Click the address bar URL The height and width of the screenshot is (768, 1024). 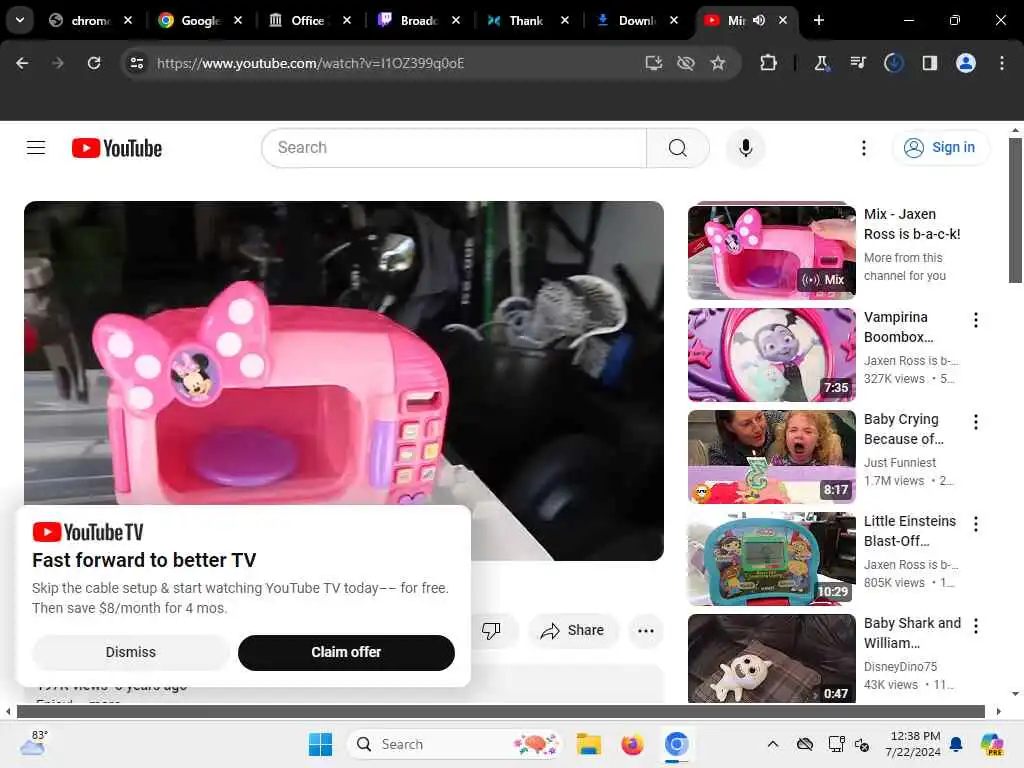point(310,63)
